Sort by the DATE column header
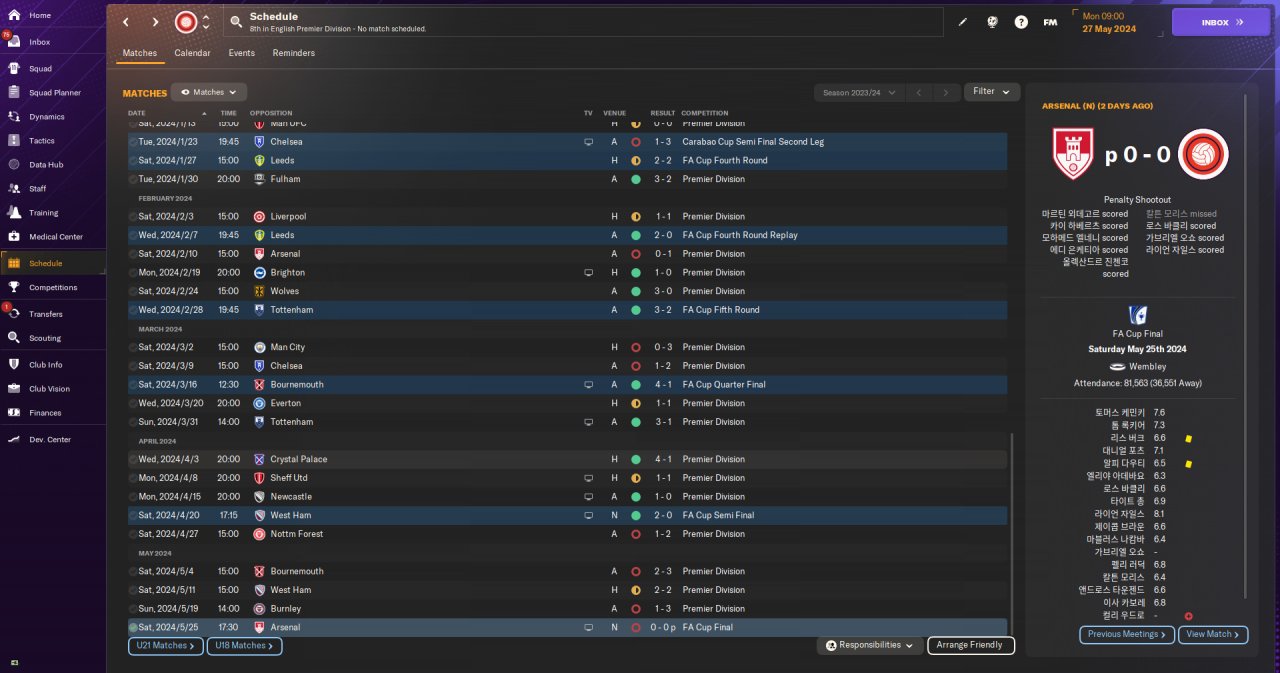1280x673 pixels. click(x=136, y=113)
